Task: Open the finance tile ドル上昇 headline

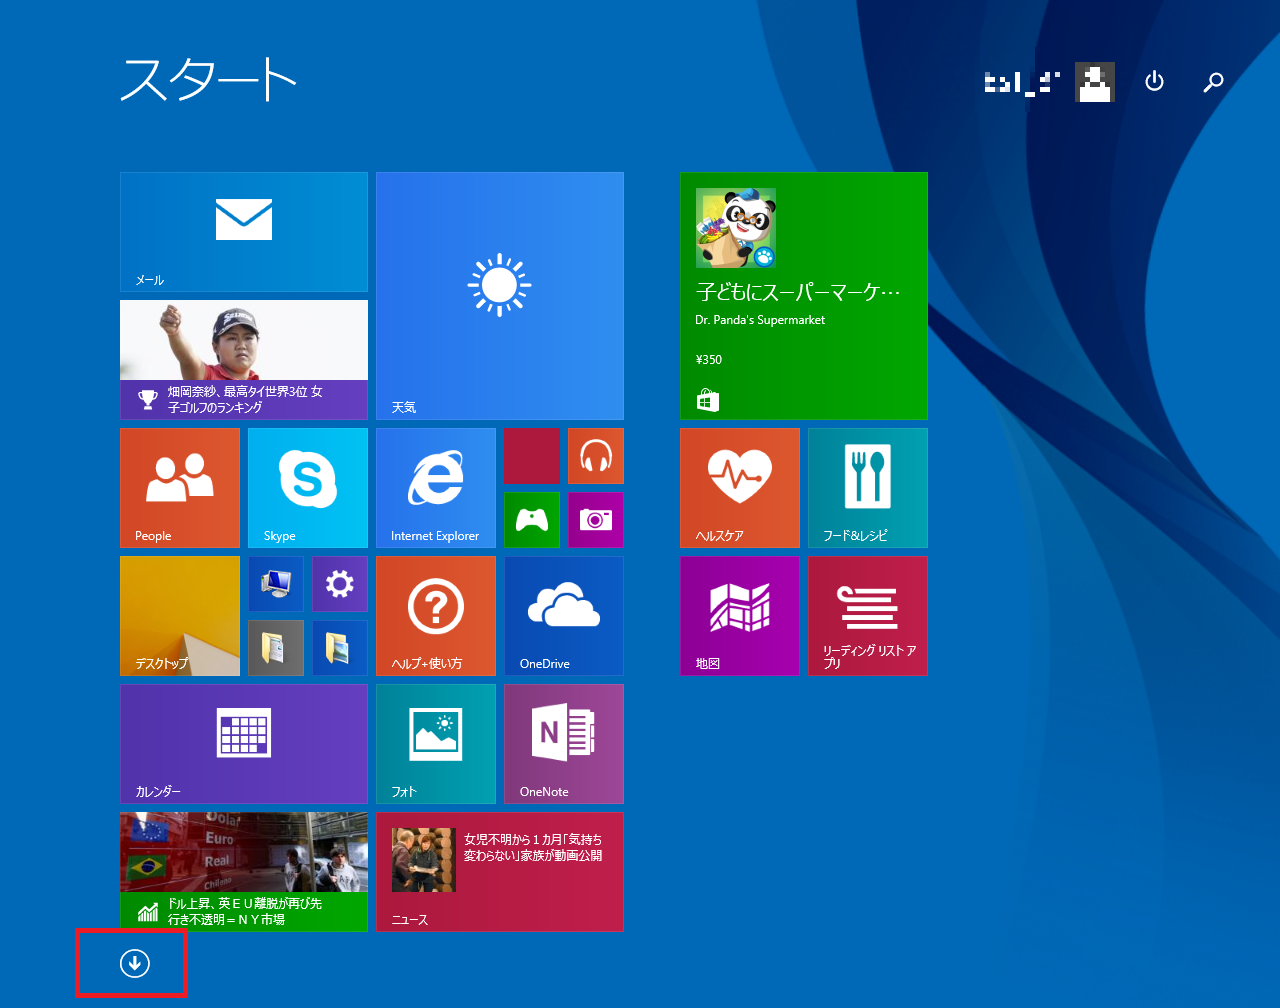Action: pos(244,872)
